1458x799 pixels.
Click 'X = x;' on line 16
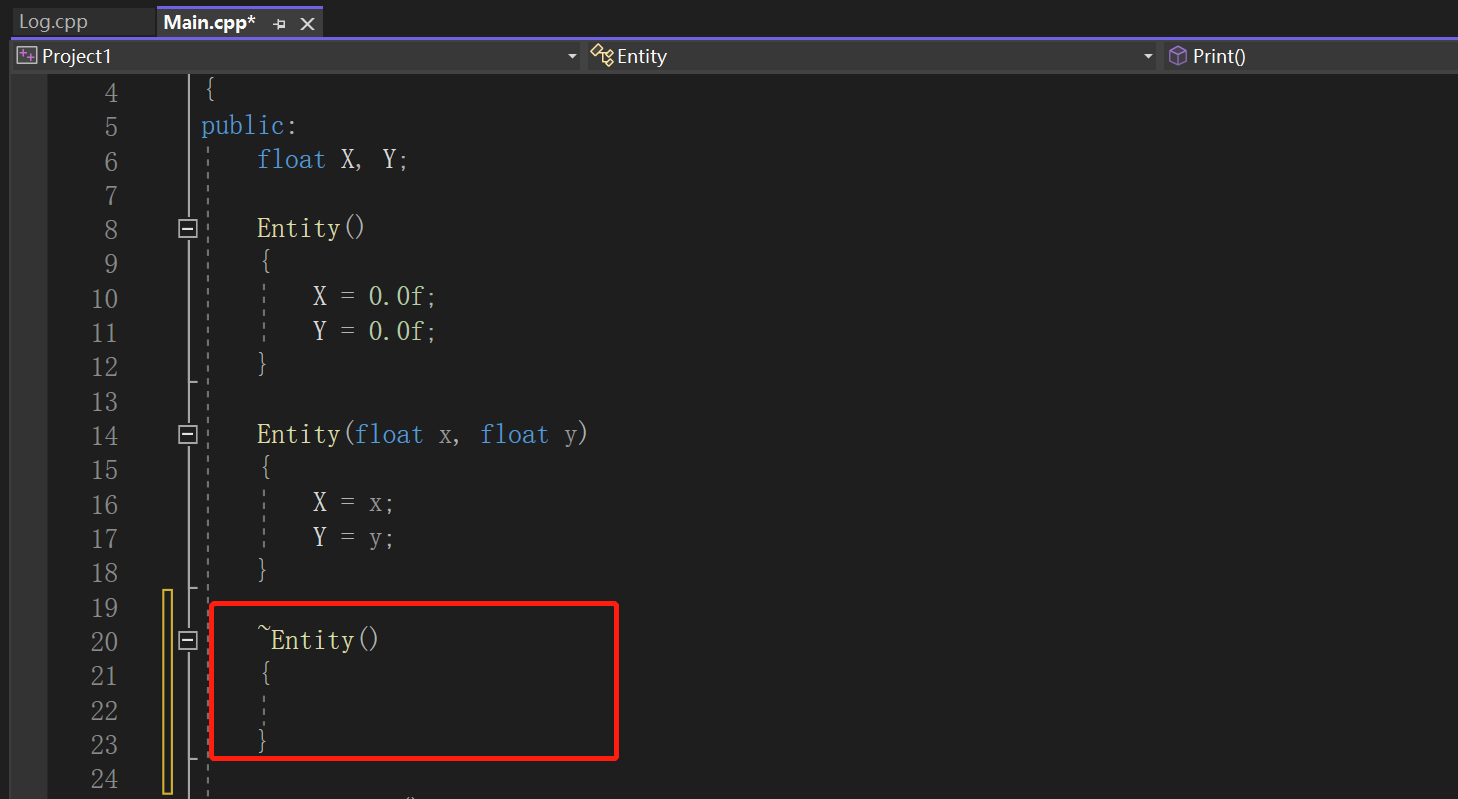[354, 503]
